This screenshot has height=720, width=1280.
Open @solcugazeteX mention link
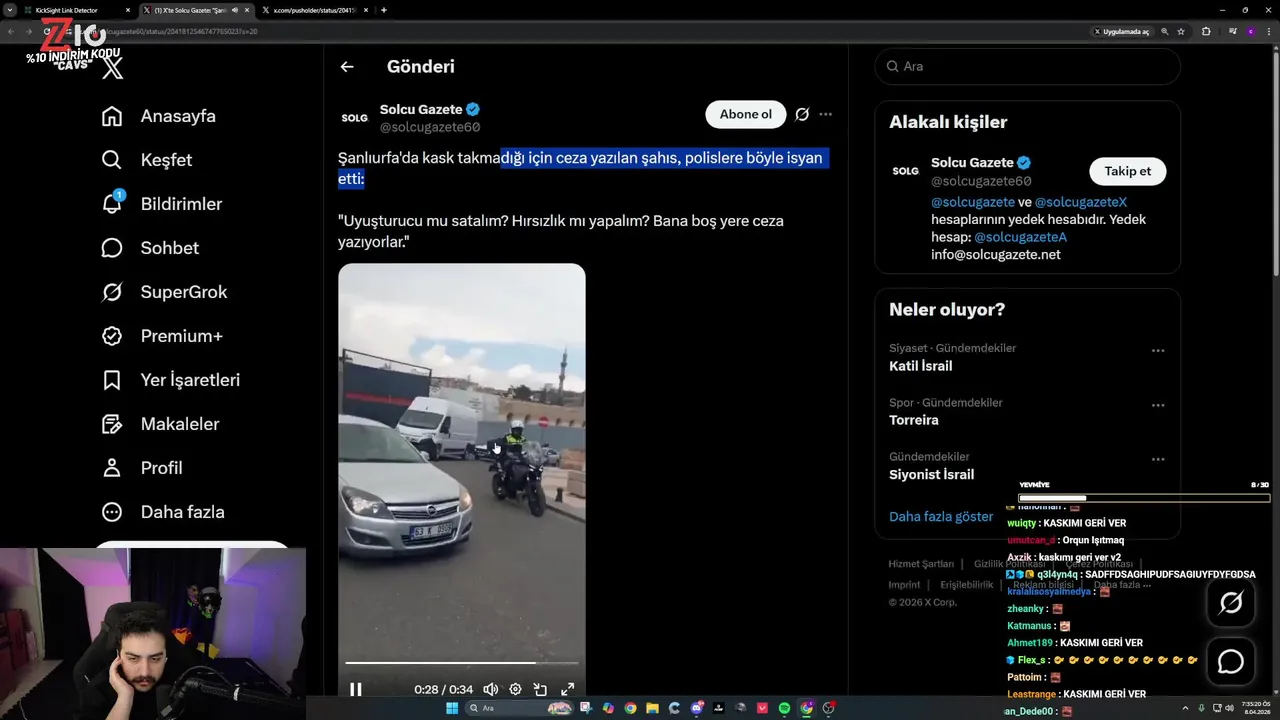pos(1081,202)
